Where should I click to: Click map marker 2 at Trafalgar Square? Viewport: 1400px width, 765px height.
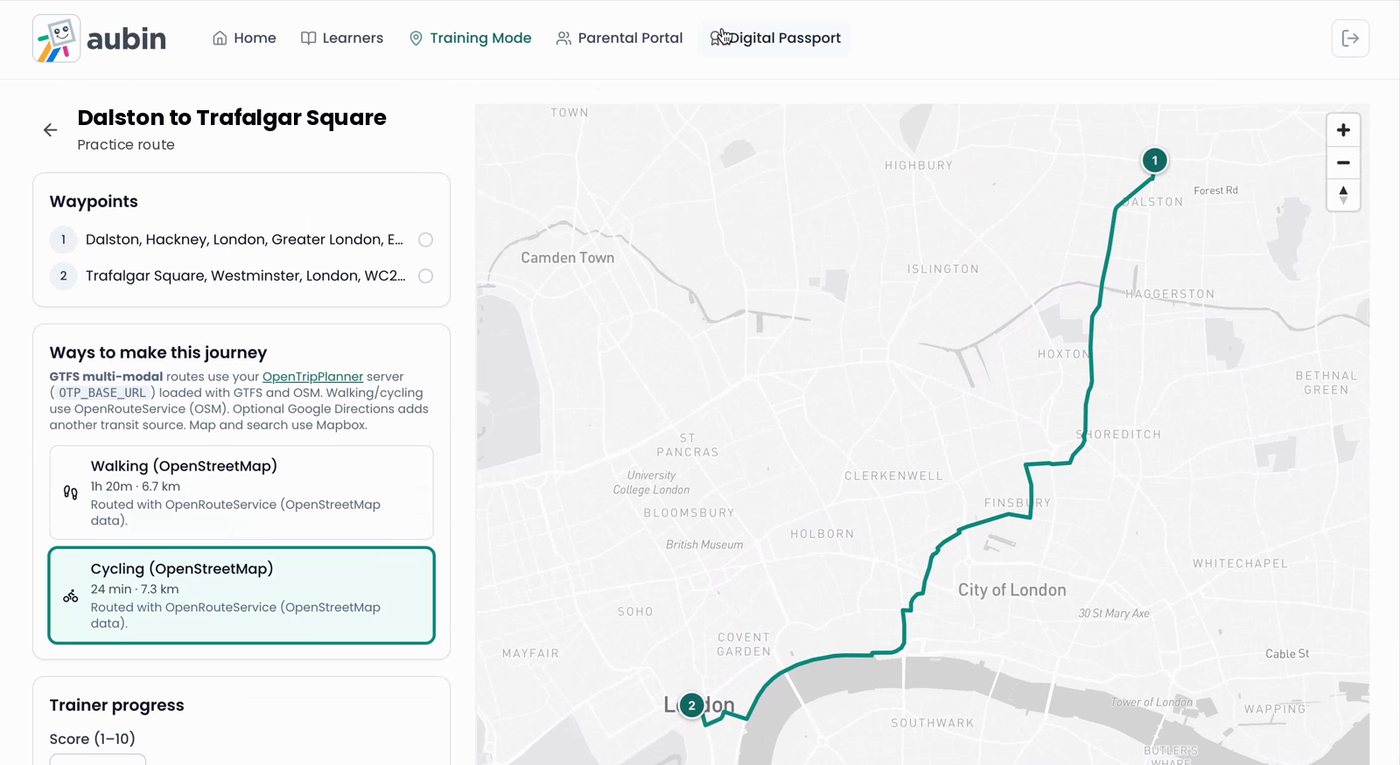691,705
